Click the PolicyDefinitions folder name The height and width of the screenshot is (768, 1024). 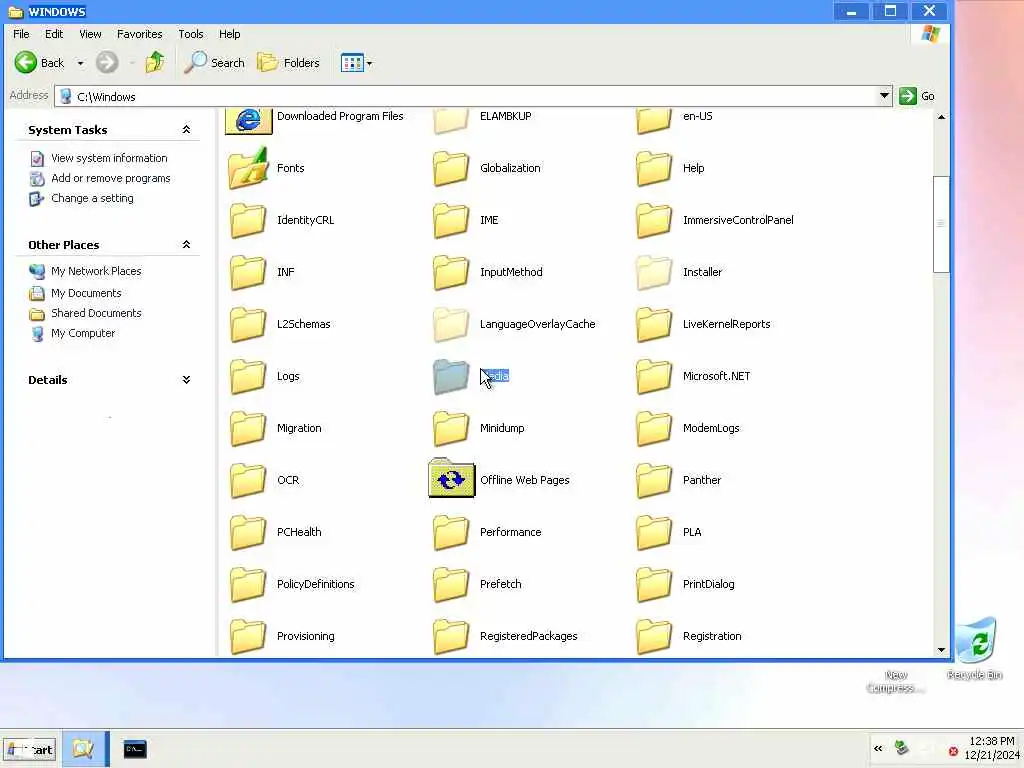click(x=315, y=584)
